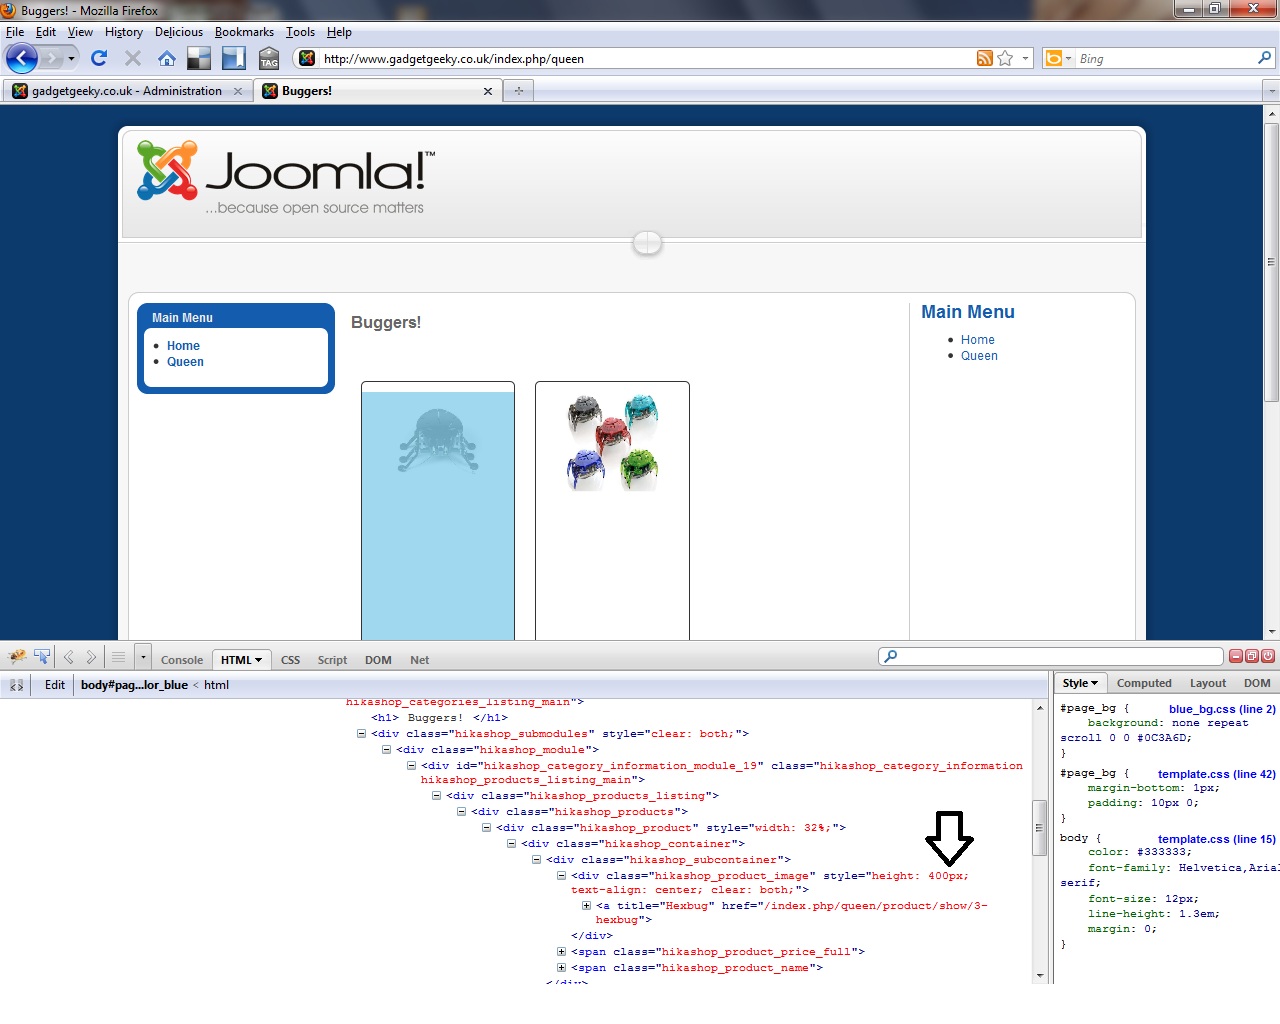Viewport: 1280px width, 1024px height.
Task: Click the magnifier icon in the Bing box
Action: tap(1264, 58)
